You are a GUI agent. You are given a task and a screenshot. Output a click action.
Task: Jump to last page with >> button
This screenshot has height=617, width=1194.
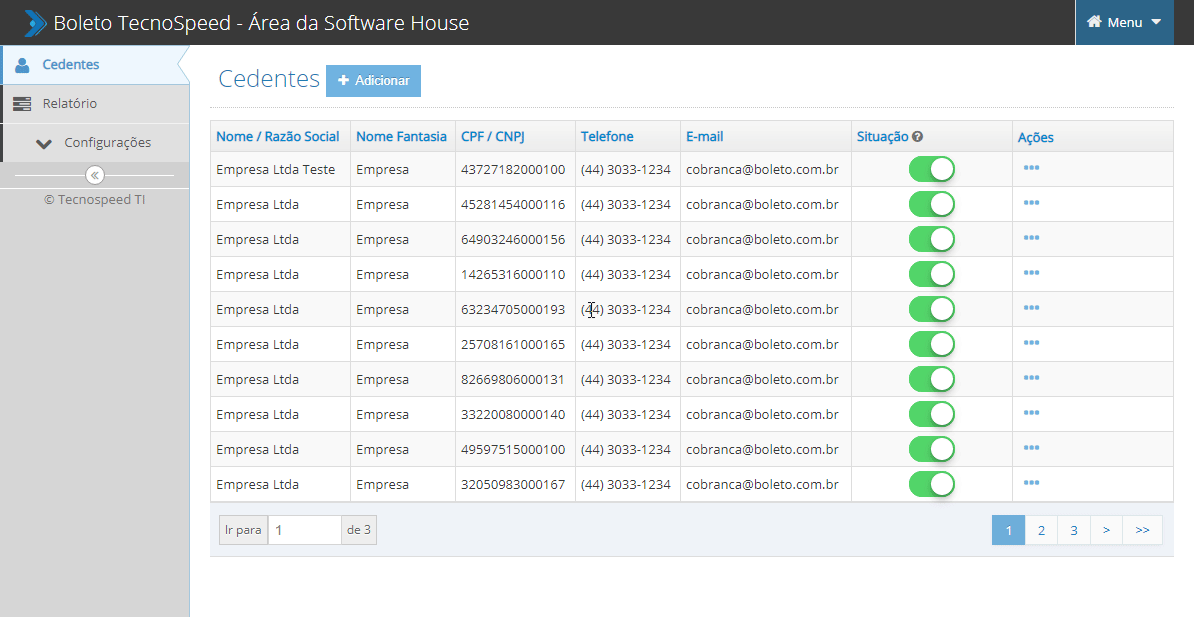point(1142,531)
